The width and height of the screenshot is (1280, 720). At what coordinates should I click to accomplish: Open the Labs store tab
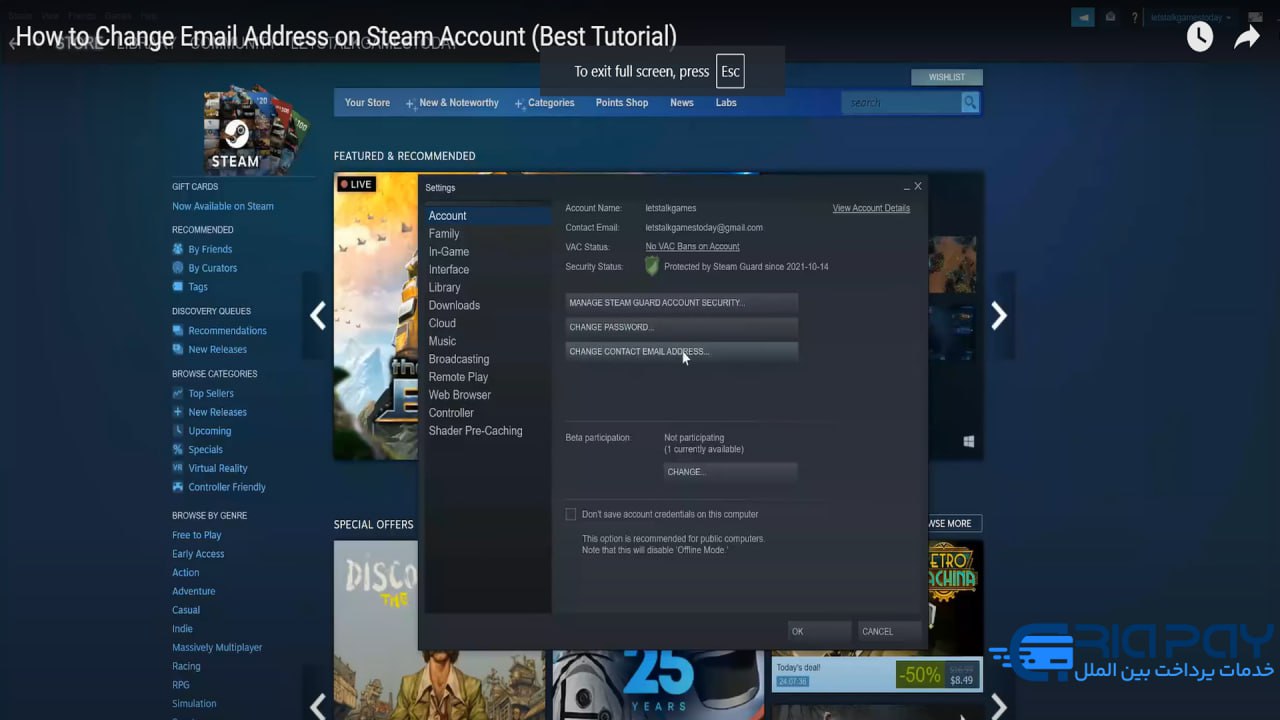(x=727, y=102)
